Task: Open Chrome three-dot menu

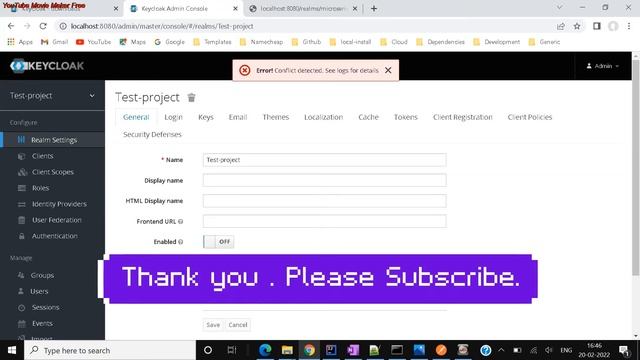Action: point(629,26)
